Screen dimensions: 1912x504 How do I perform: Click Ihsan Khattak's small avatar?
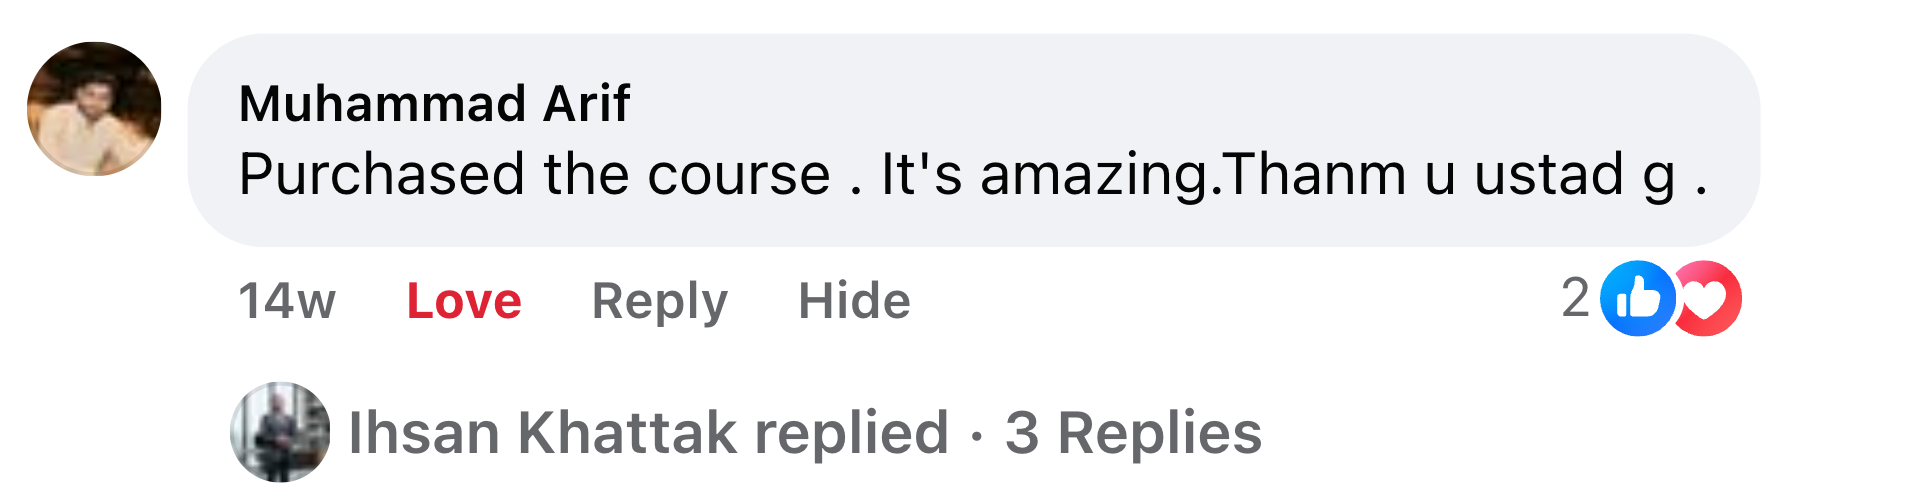[x=280, y=432]
